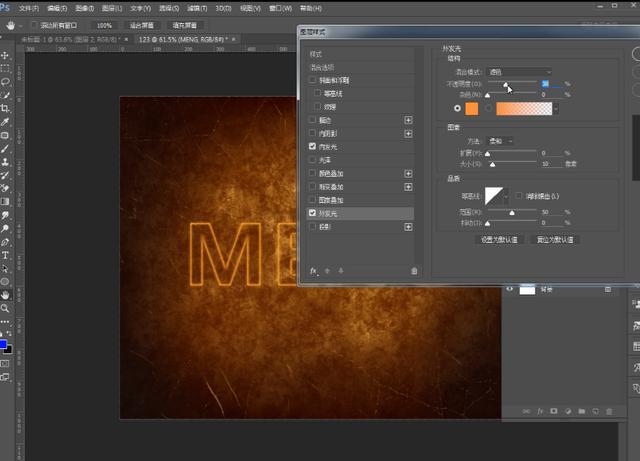Image resolution: width=640 pixels, height=461 pixels.
Task: Create a new group folder icon
Action: (582, 411)
